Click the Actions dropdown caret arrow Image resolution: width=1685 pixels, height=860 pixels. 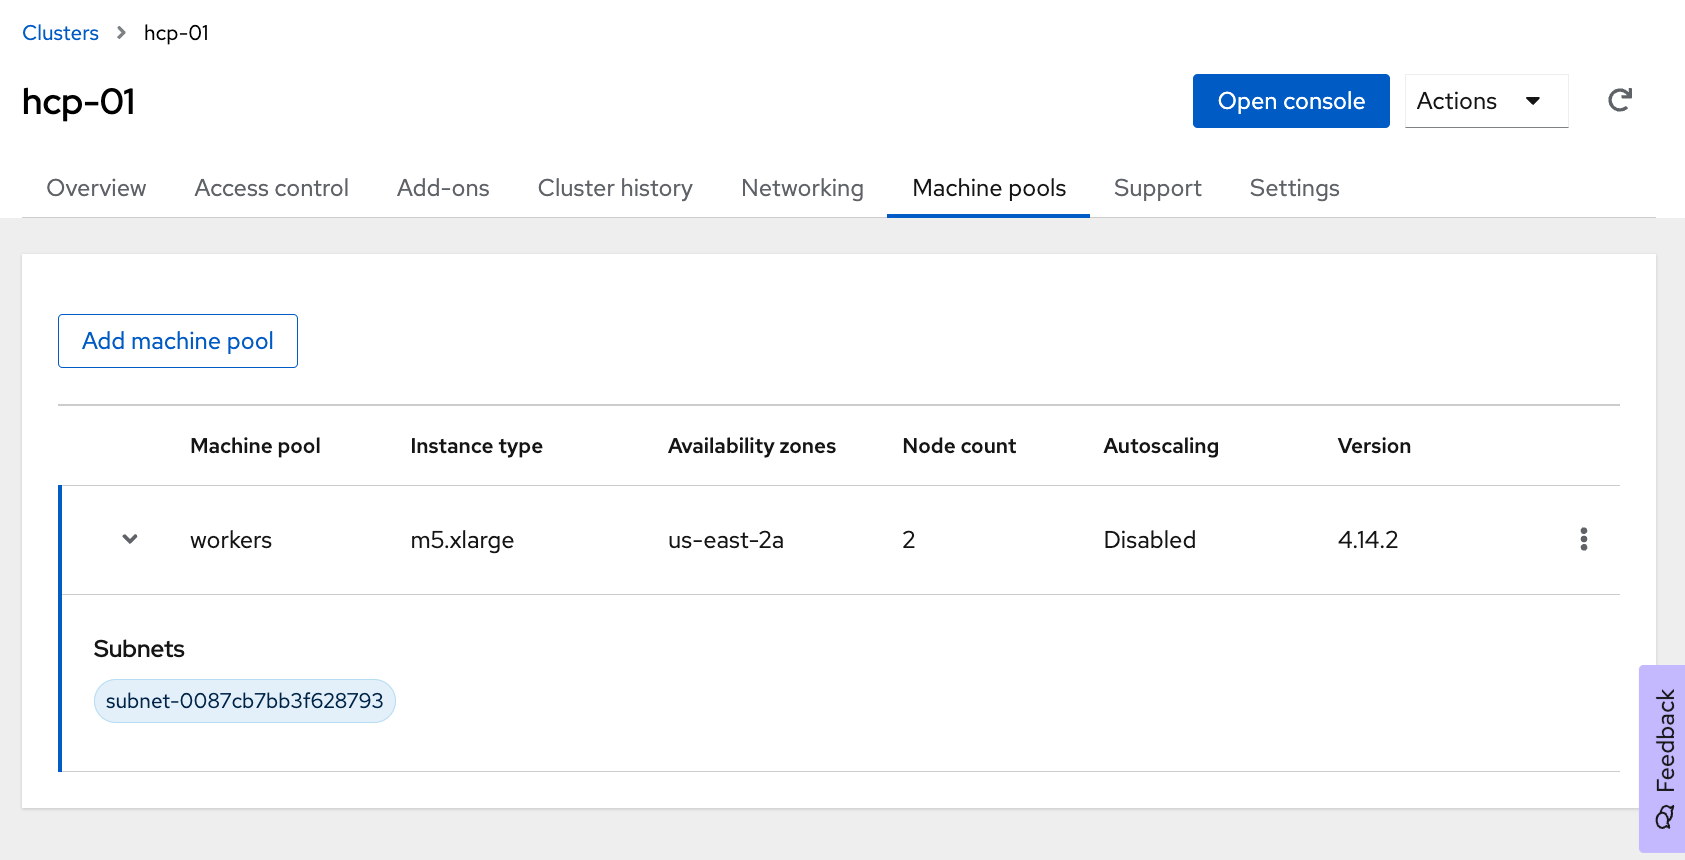point(1533,101)
